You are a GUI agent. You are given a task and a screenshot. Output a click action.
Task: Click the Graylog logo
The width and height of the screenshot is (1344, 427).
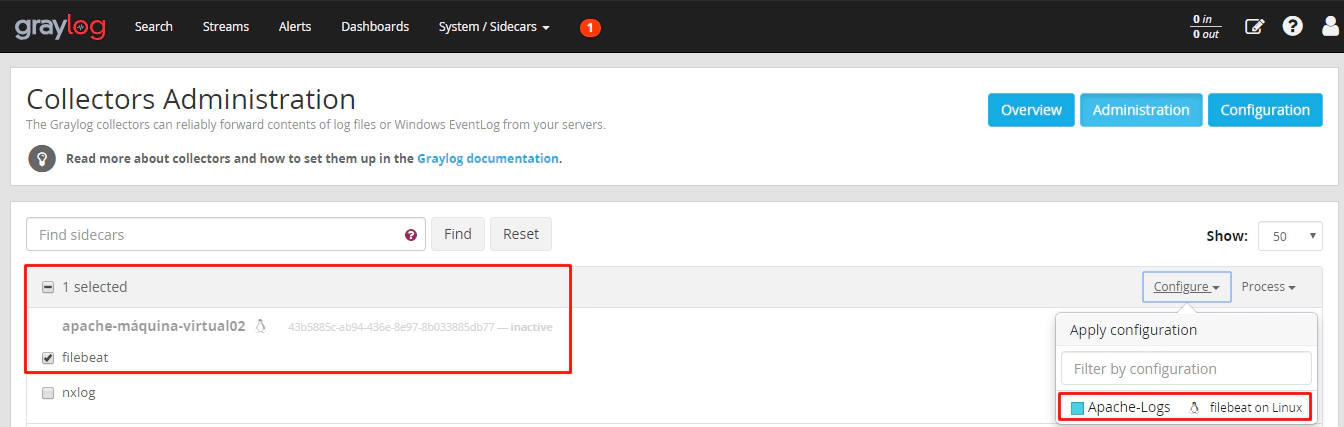[x=60, y=27]
